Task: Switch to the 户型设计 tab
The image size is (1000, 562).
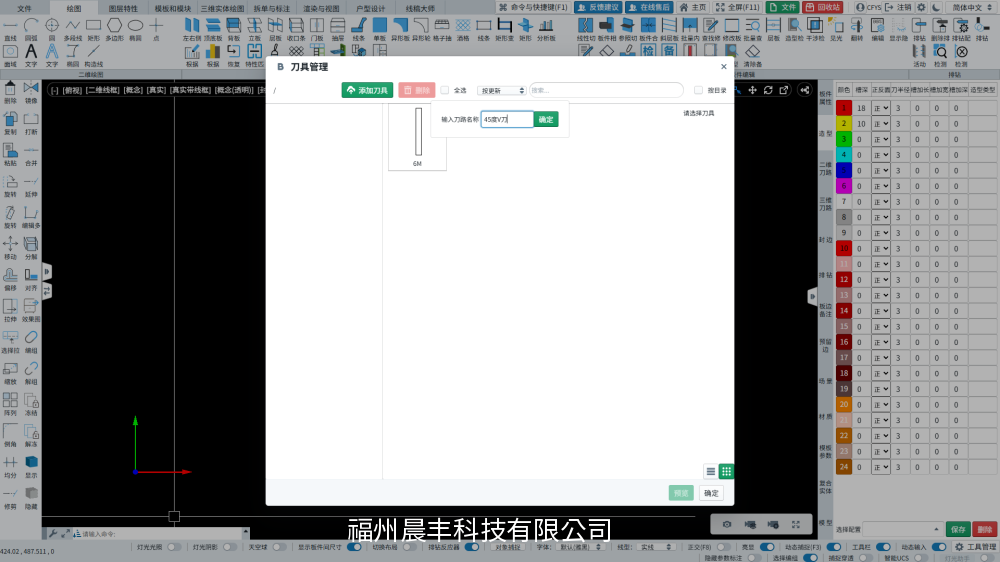Action: [371, 8]
